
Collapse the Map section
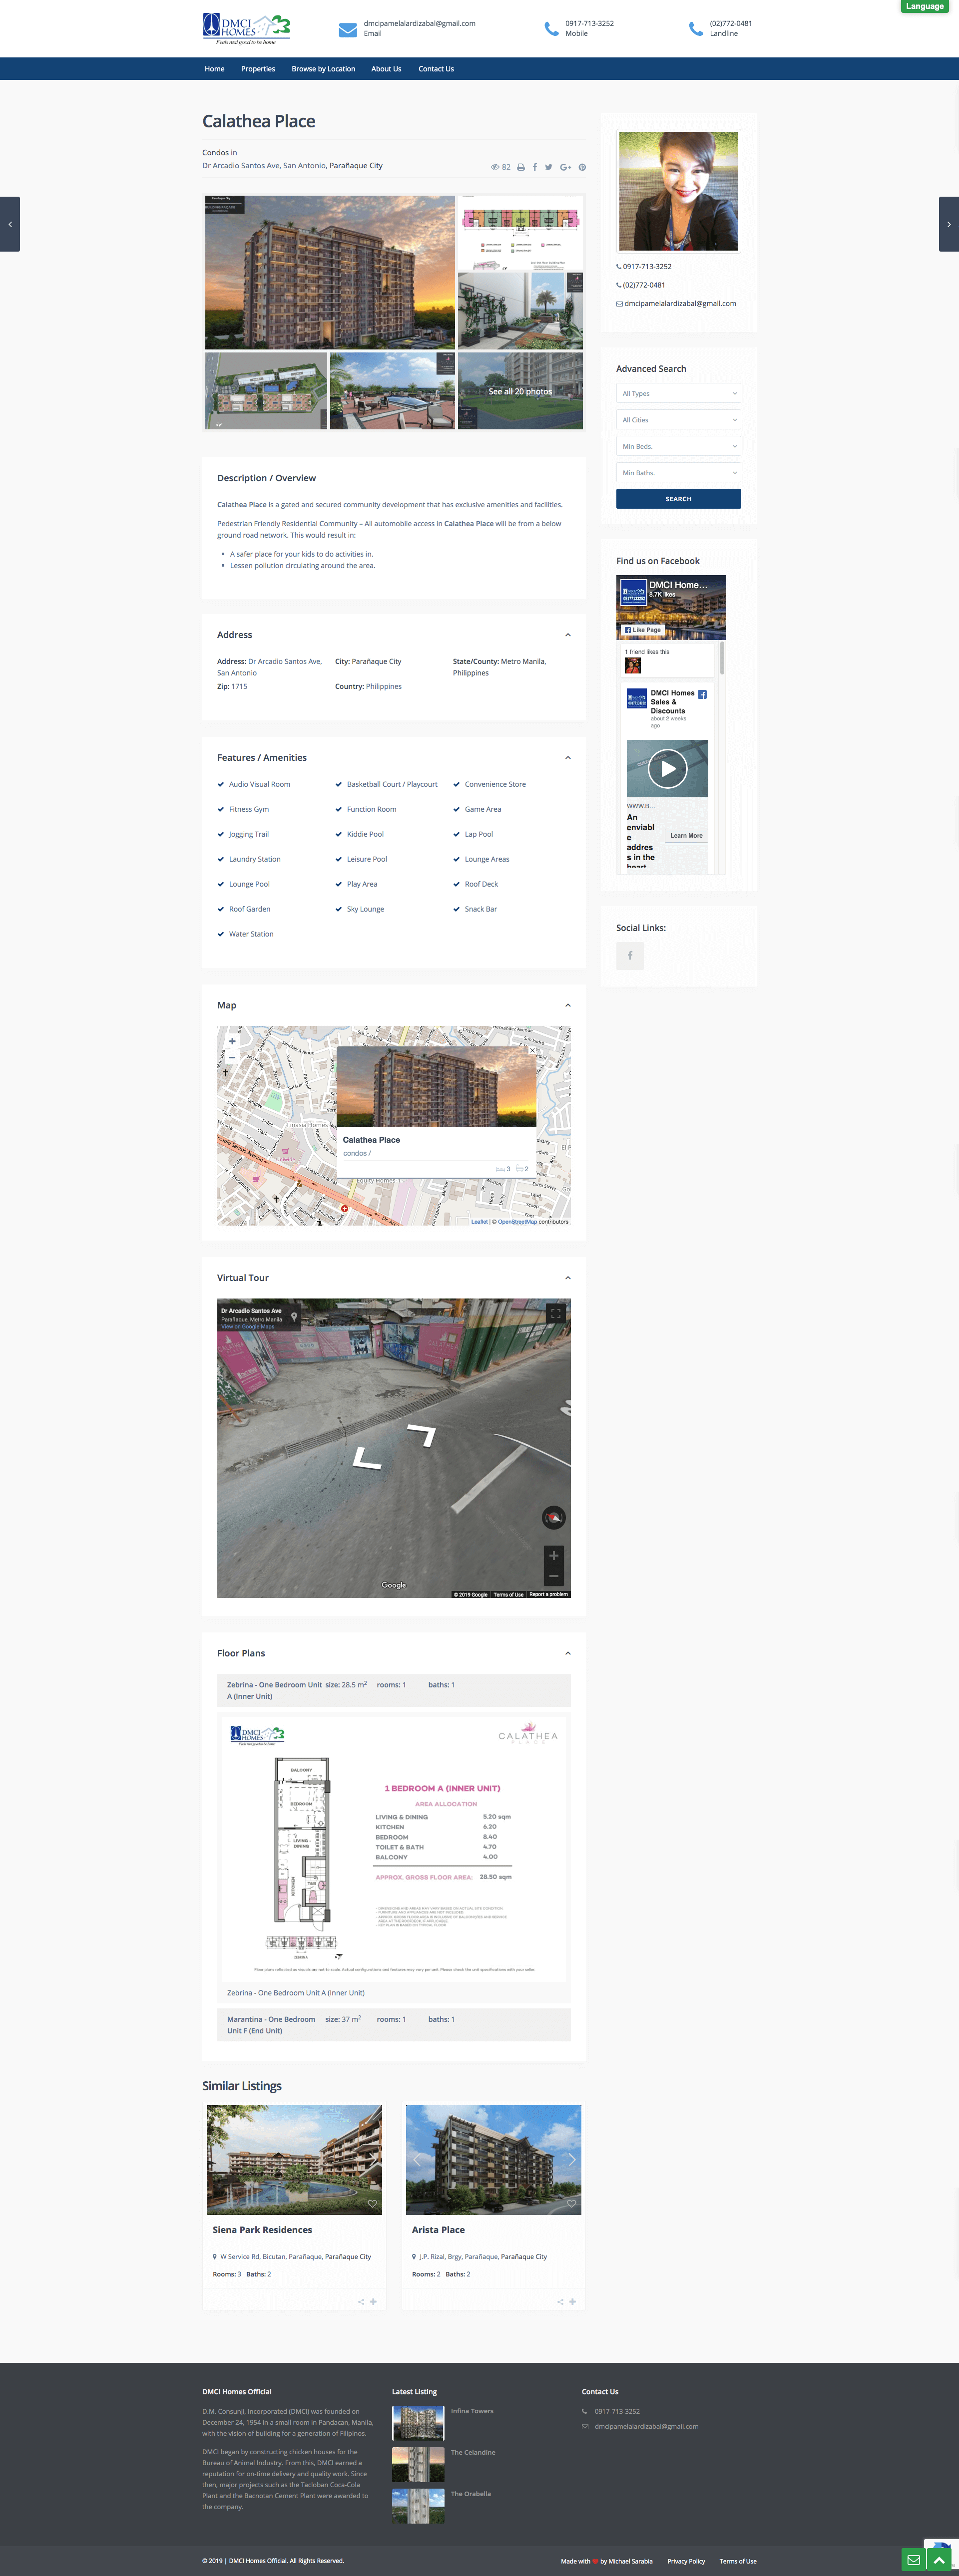[568, 1005]
